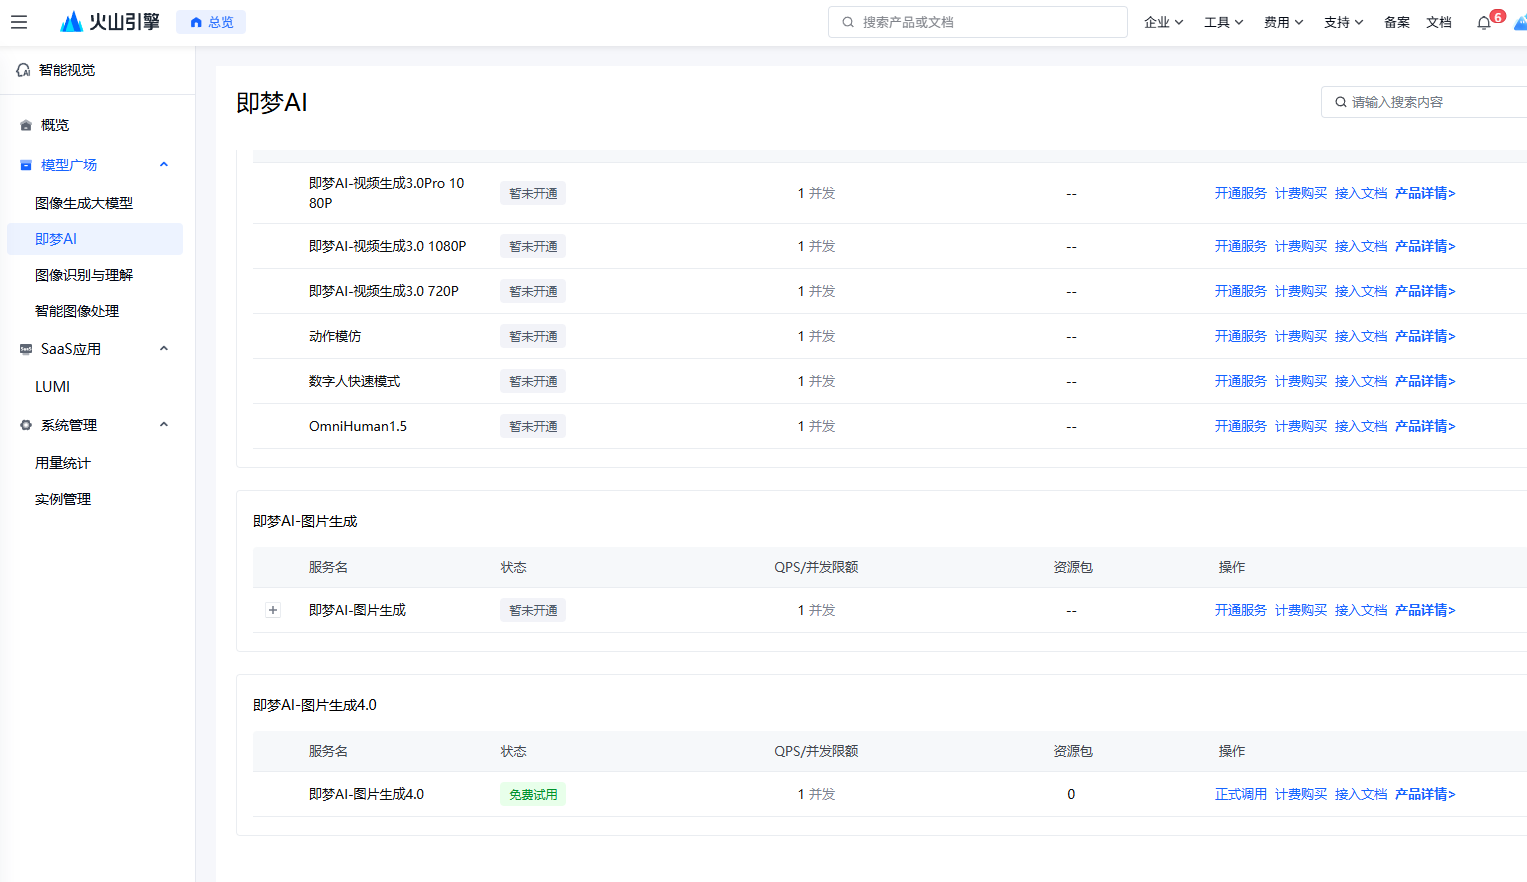Click the 智能视觉 headset icon
Screen dimensions: 1527x882
coord(23,70)
